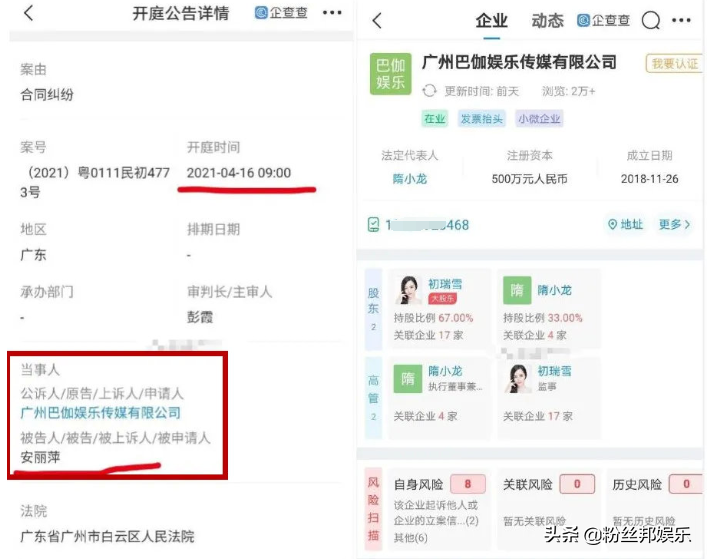707x559 pixels.
Task: Click 大股东 badge under 初瑞雪
Action: tap(442, 299)
